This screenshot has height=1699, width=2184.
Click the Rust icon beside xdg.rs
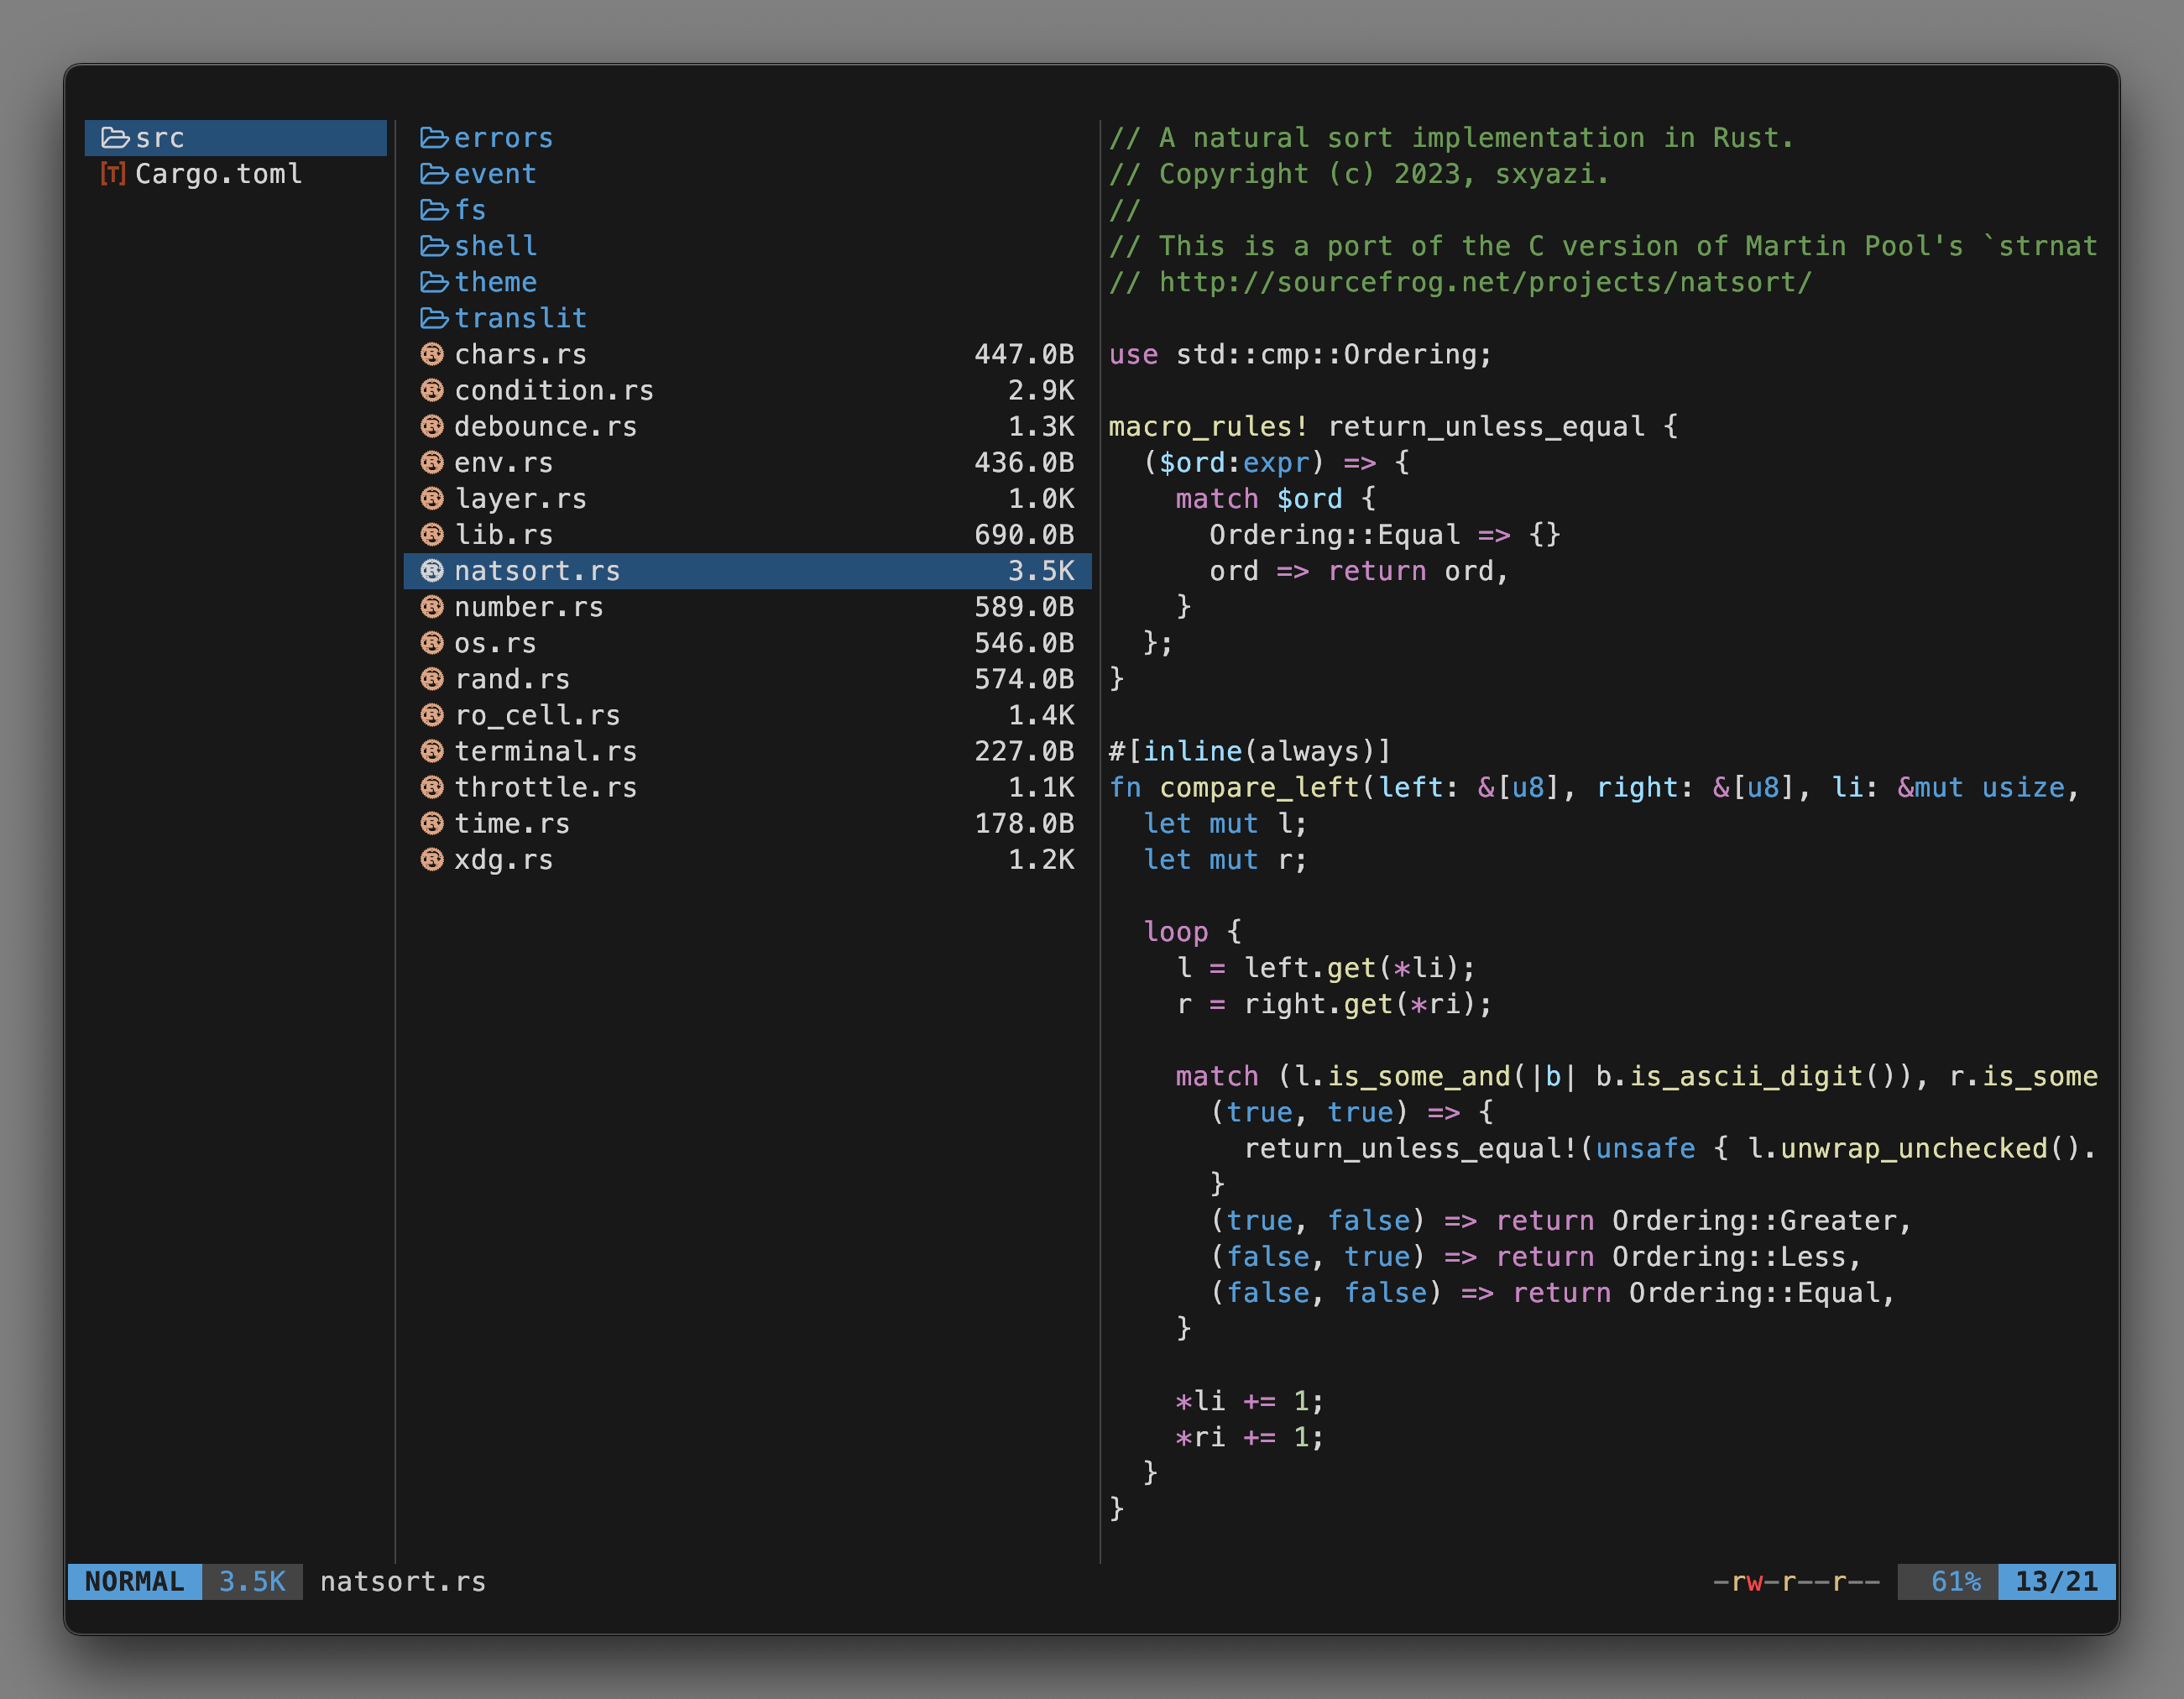pyautogui.click(x=432, y=859)
